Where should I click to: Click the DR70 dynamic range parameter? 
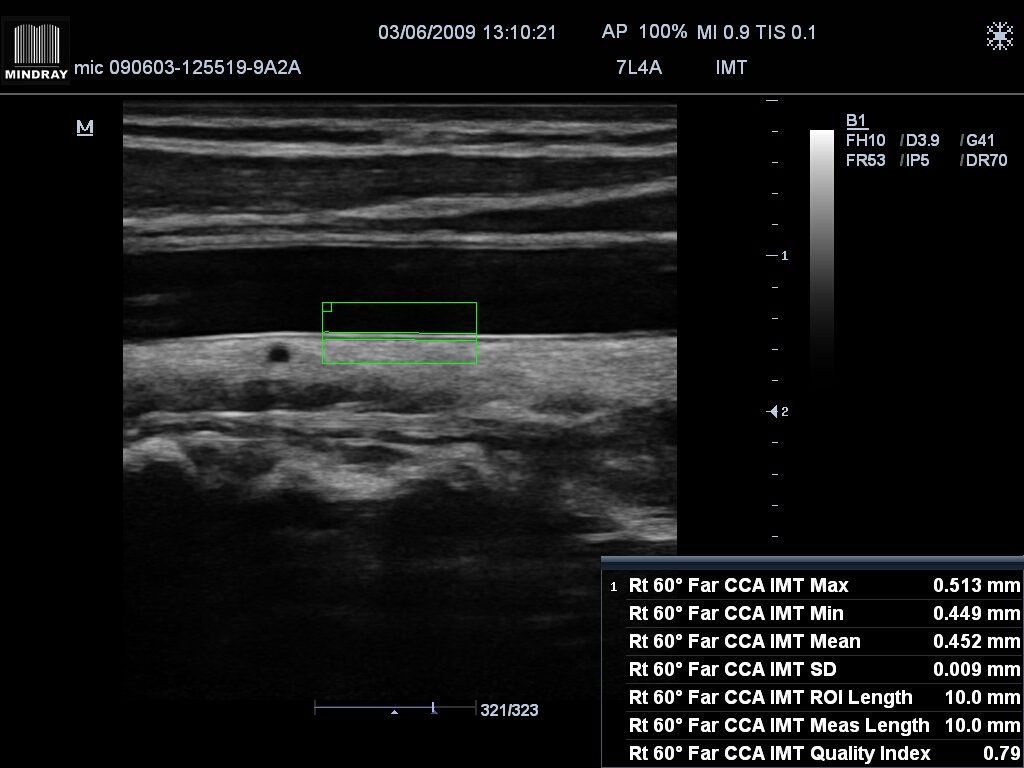click(983, 160)
